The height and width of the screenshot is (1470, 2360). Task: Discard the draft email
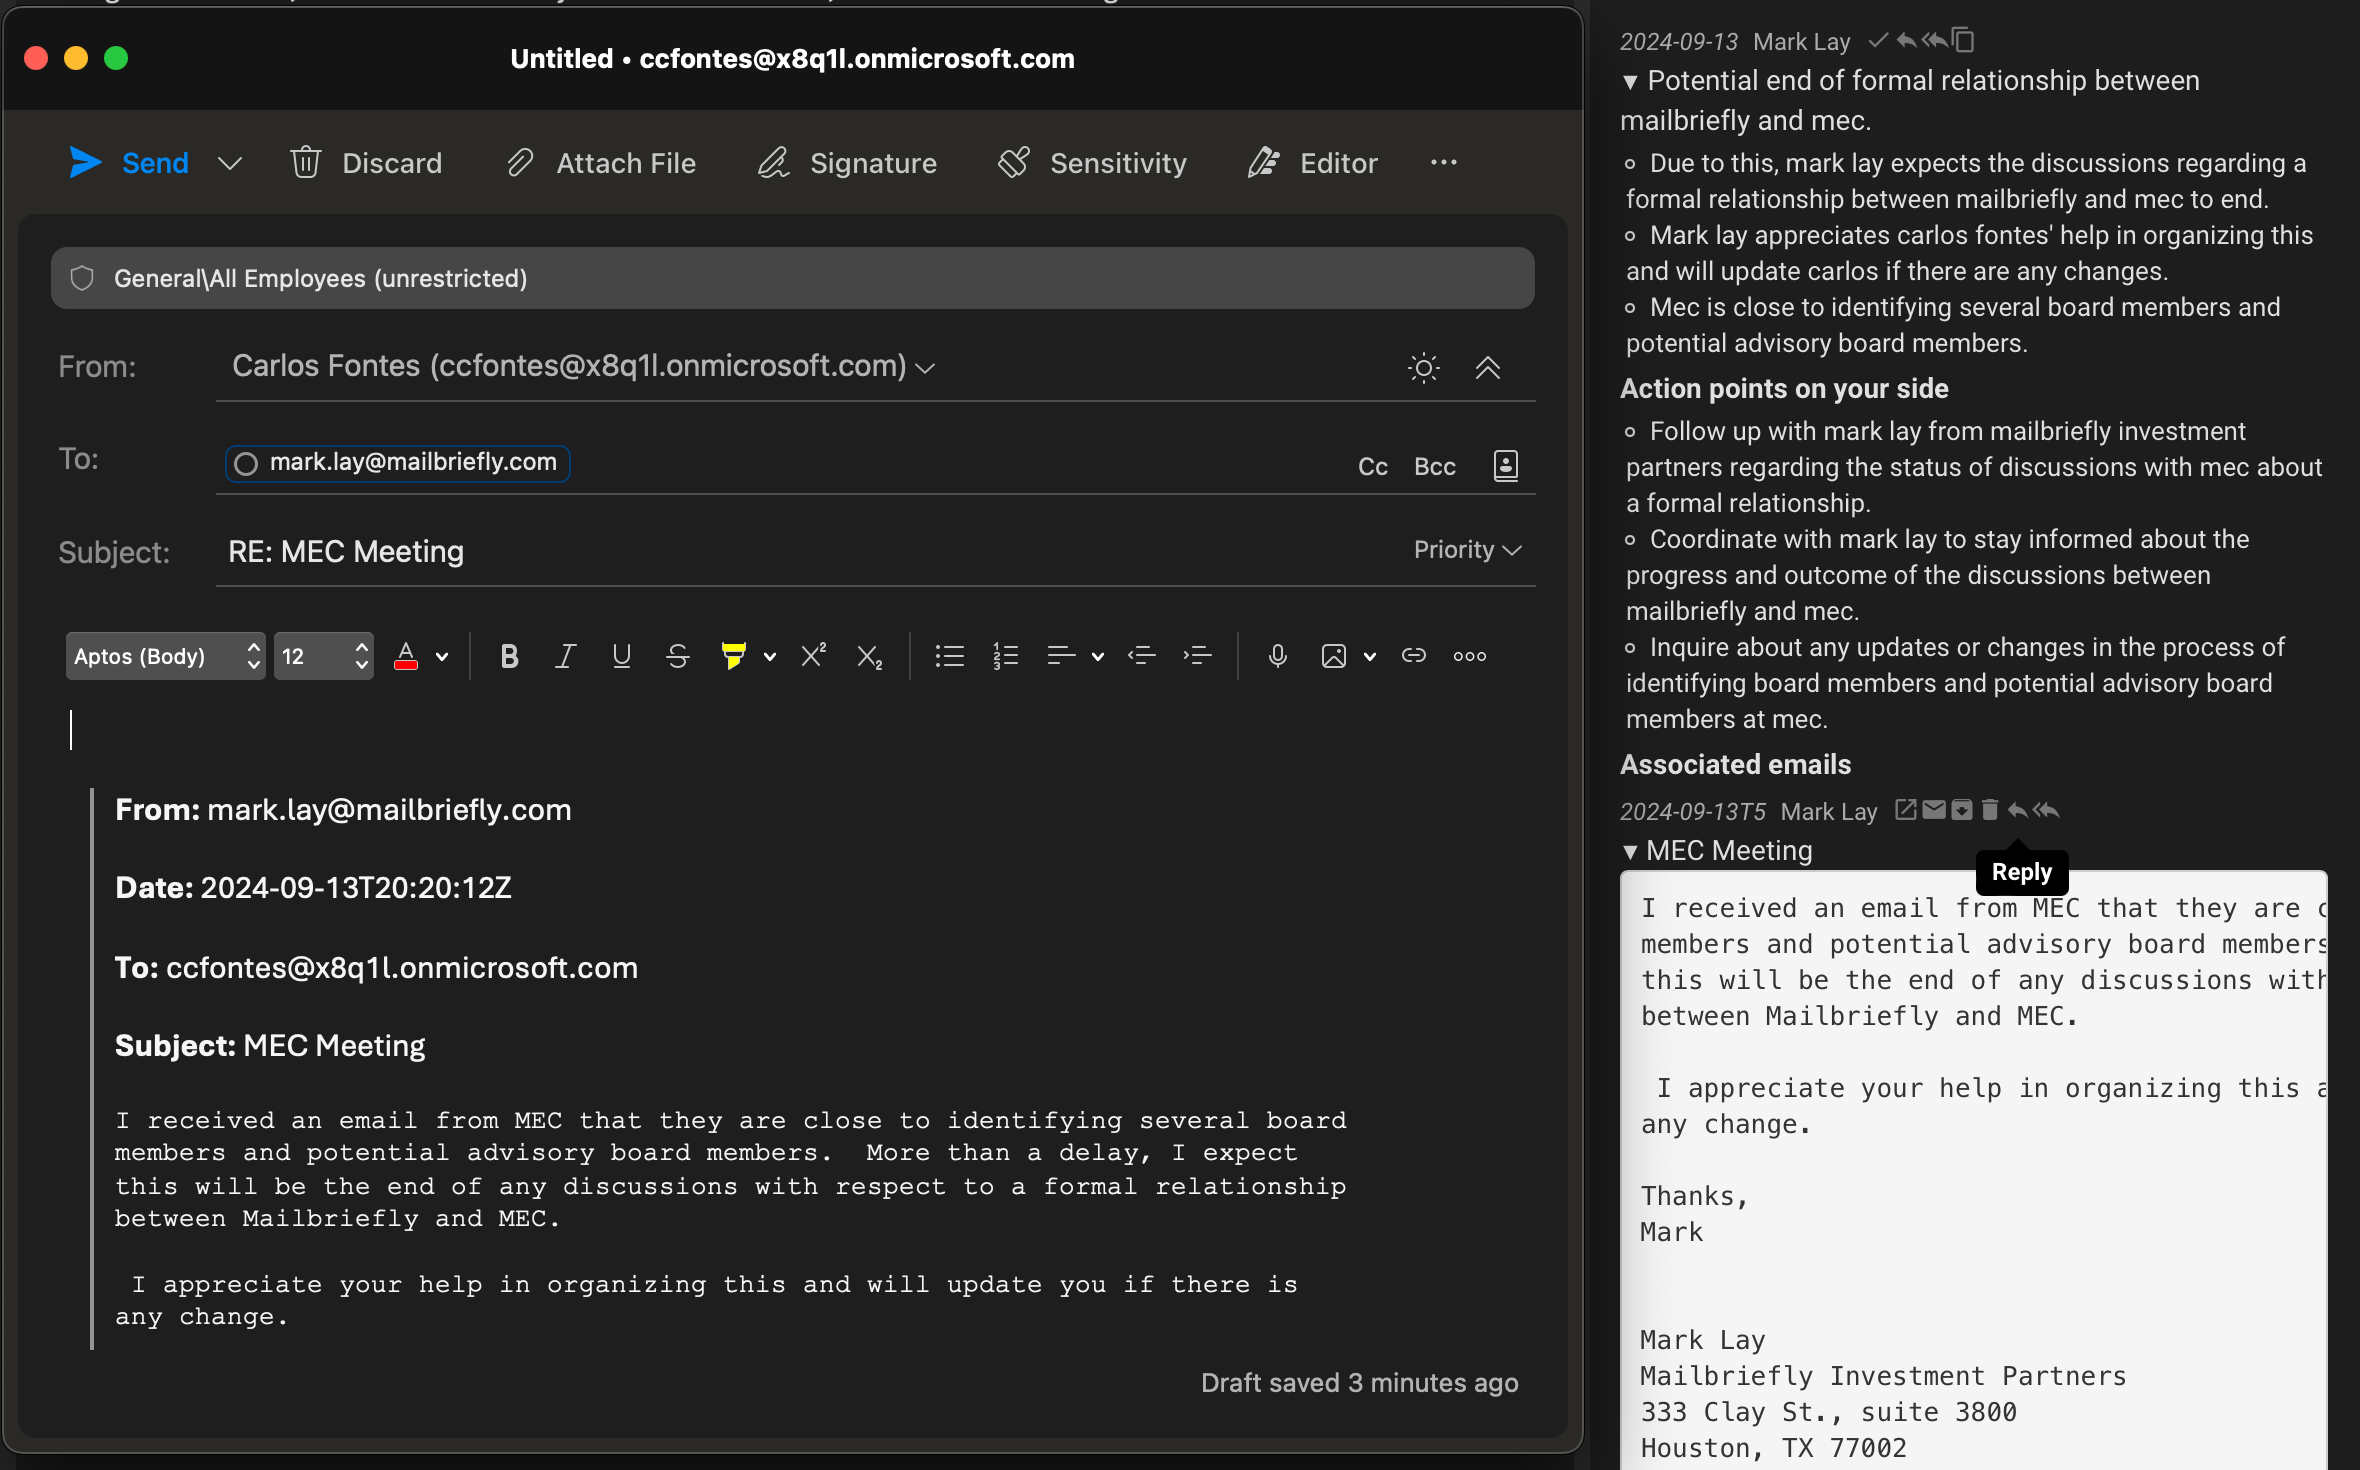pos(366,163)
